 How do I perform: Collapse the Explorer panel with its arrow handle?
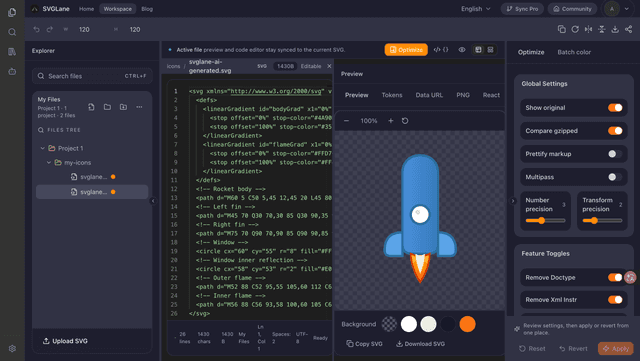click(x=153, y=201)
